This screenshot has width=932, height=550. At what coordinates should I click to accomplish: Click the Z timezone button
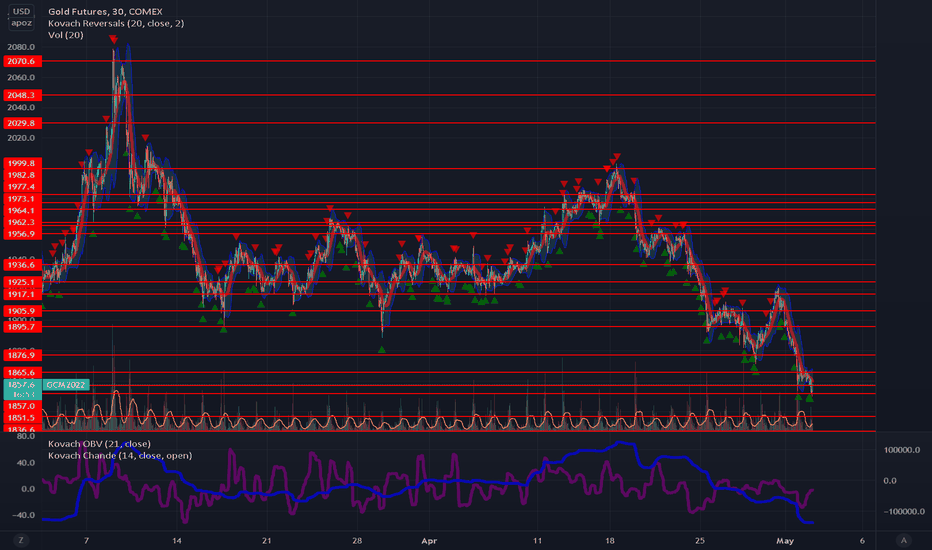[21, 540]
